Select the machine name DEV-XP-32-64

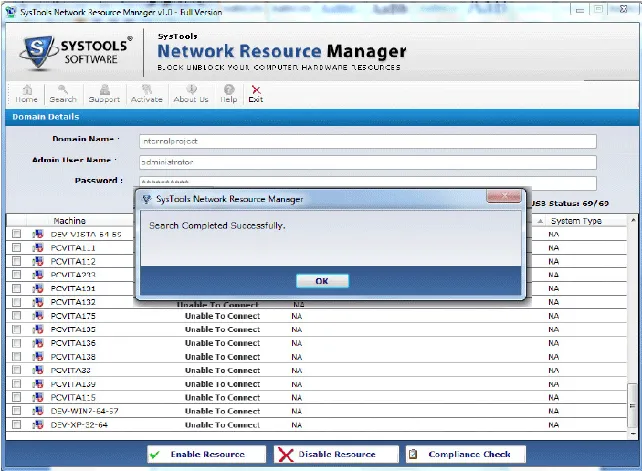(79, 425)
